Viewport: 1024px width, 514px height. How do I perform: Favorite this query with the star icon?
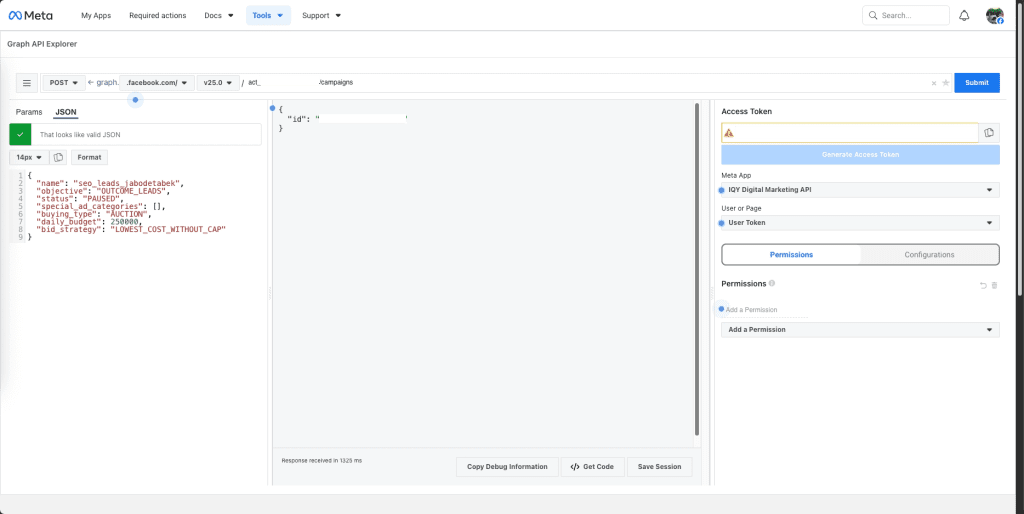click(946, 83)
